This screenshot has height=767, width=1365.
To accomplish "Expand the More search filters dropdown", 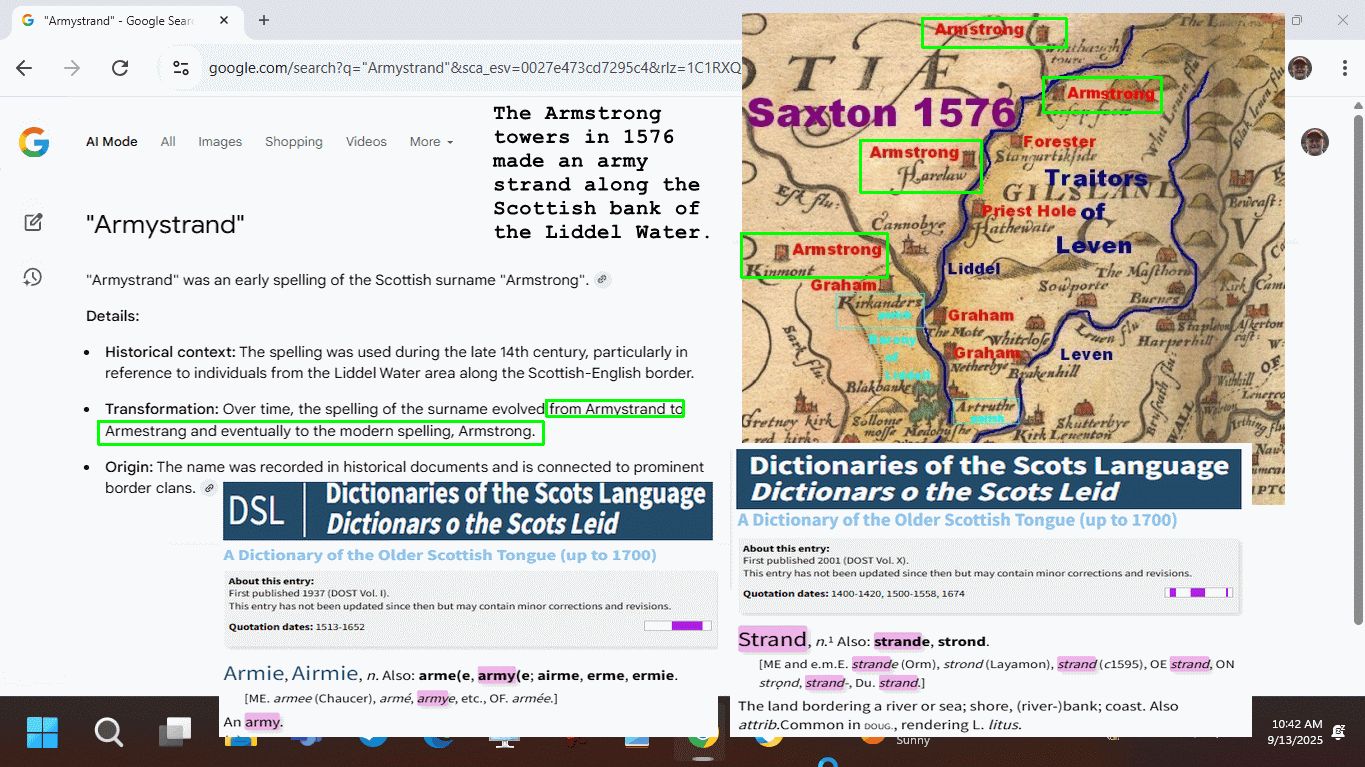I will tap(431, 142).
